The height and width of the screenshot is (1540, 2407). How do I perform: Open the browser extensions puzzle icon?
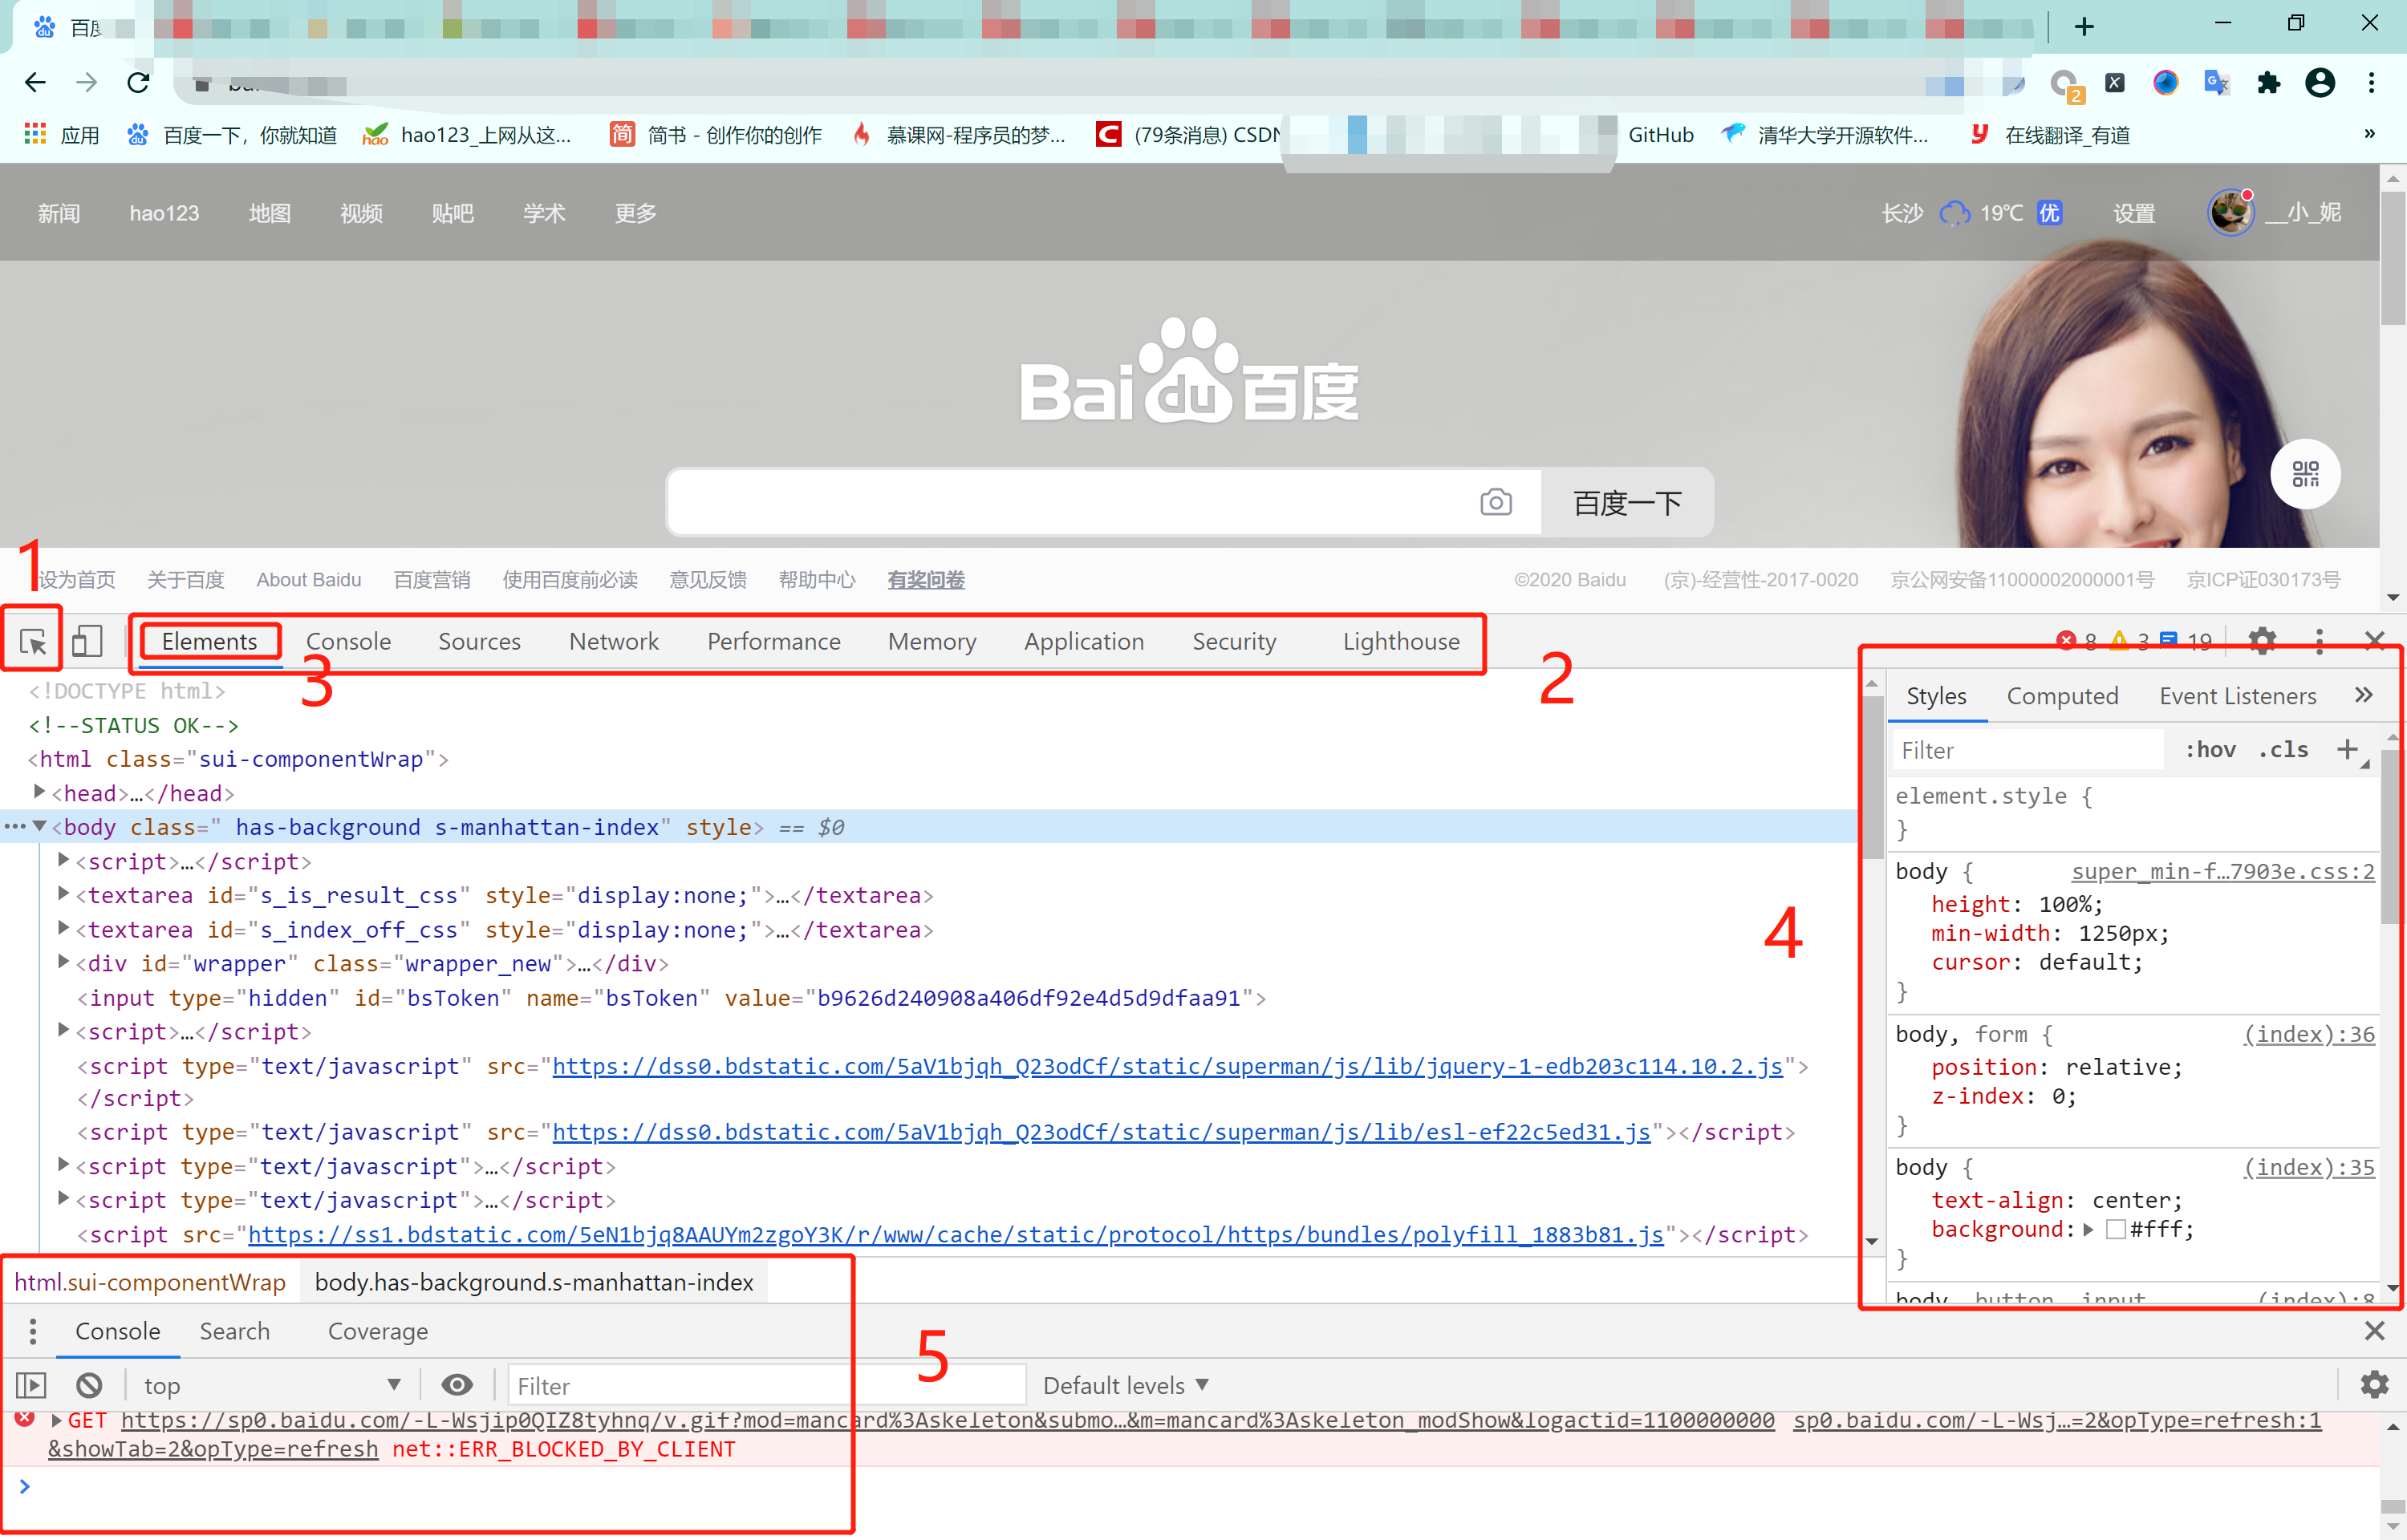(2268, 83)
